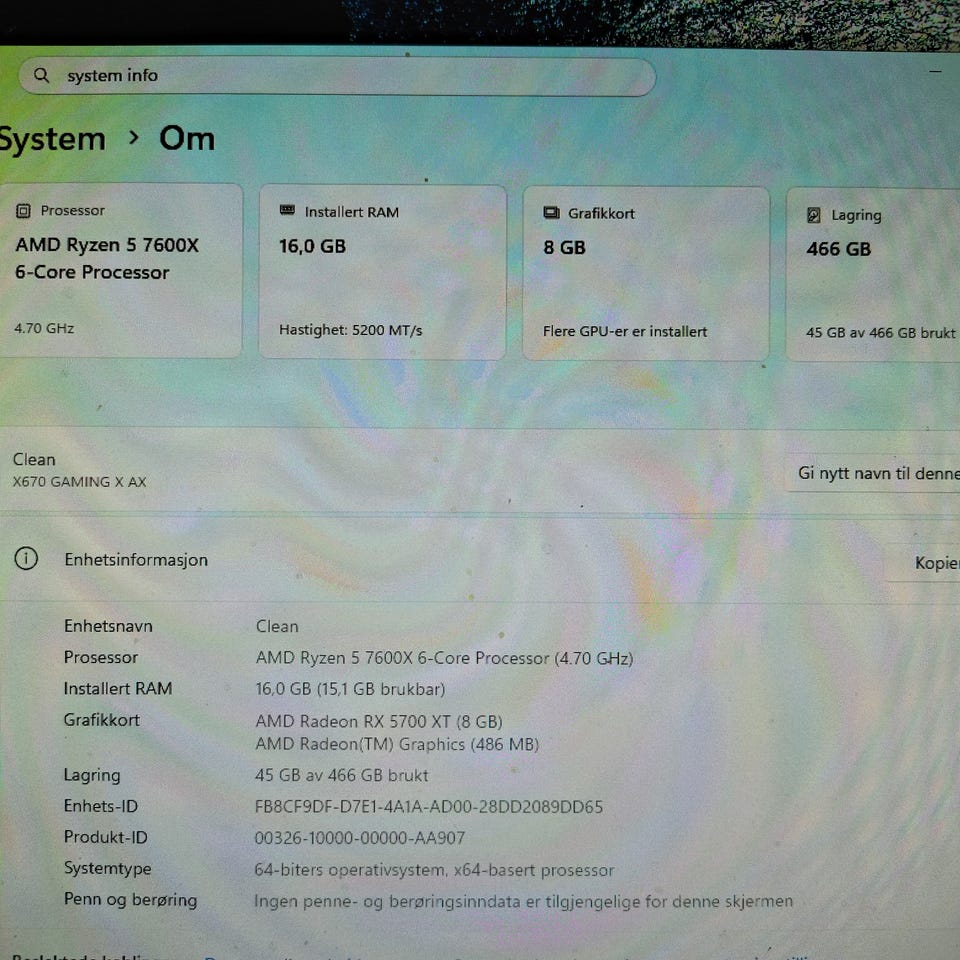Viewport: 960px width, 960px height.
Task: Click device name 'Clean' above X670 GAMING
Action: pos(34,460)
